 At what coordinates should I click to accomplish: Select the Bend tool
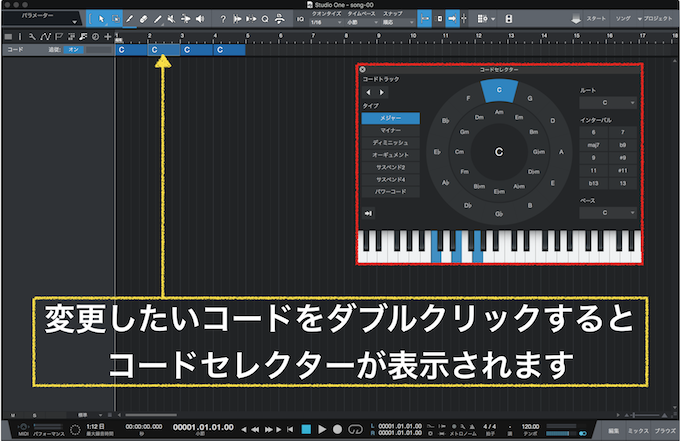(x=186, y=19)
